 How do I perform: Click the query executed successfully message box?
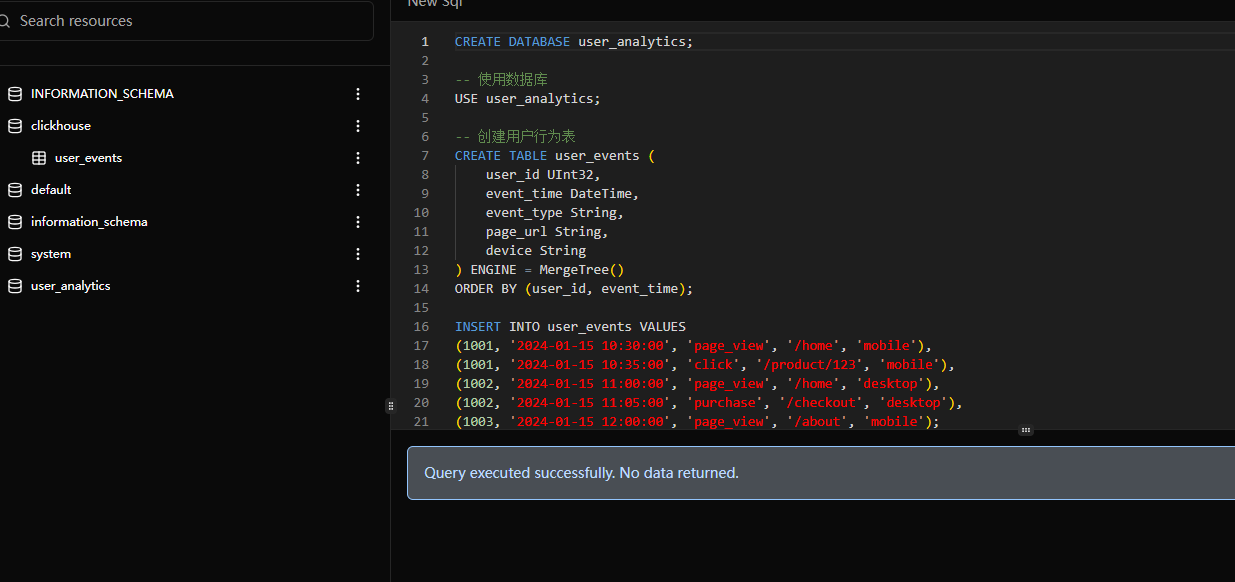[821, 473]
